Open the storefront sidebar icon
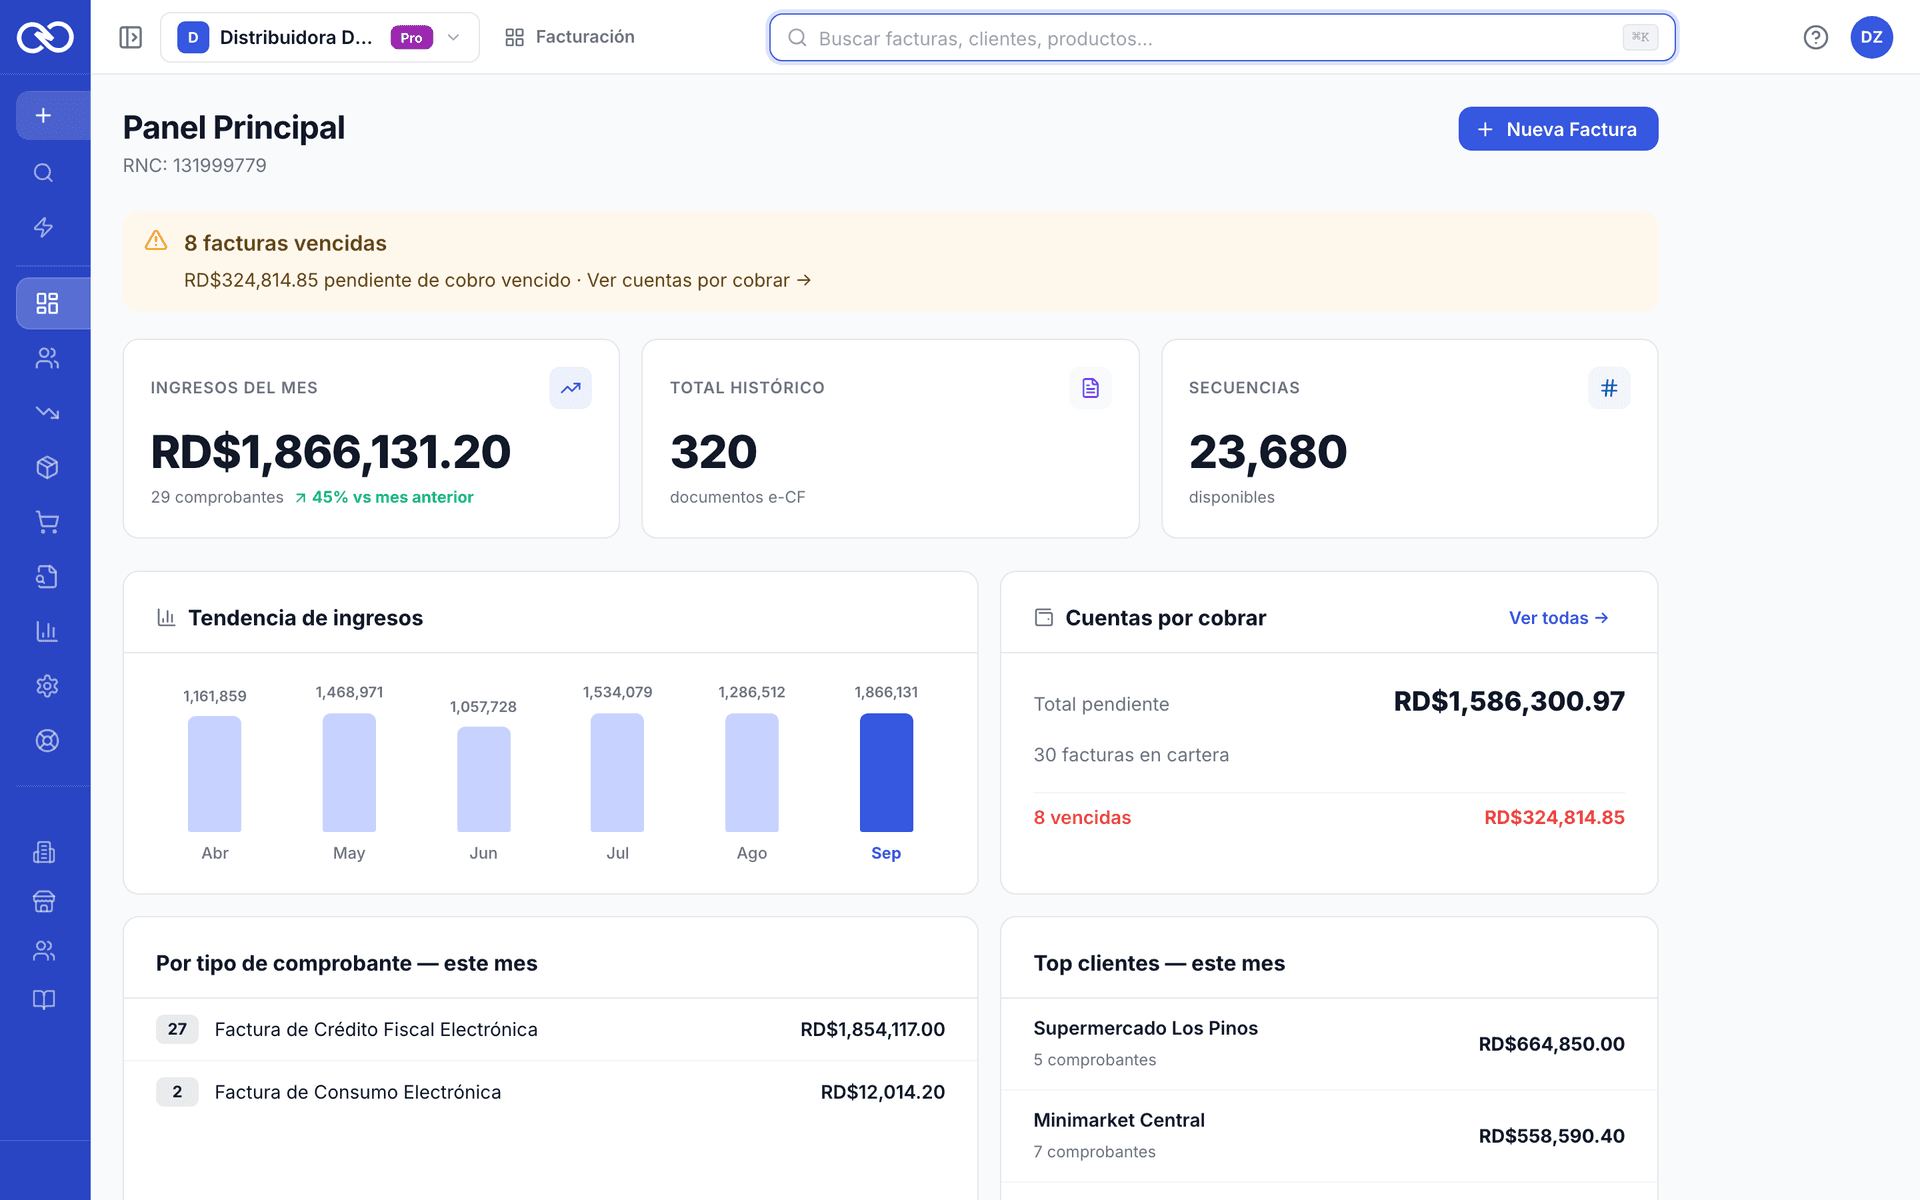The image size is (1920, 1200). pyautogui.click(x=44, y=901)
